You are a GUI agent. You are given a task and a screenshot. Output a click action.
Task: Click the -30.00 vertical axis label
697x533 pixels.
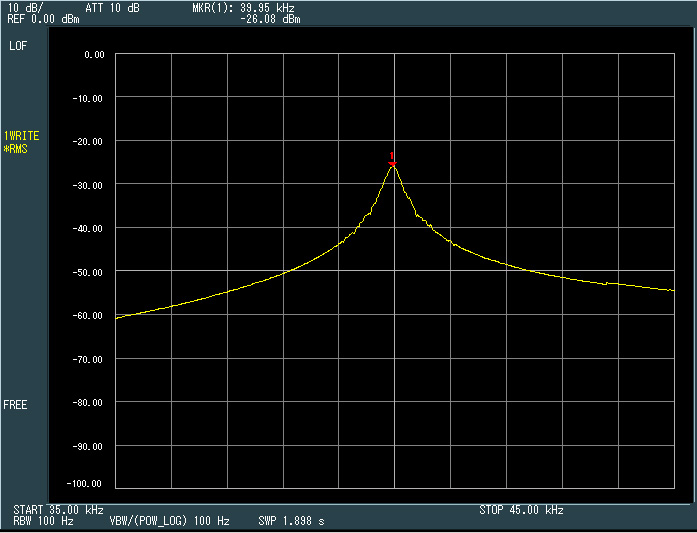pyautogui.click(x=92, y=185)
